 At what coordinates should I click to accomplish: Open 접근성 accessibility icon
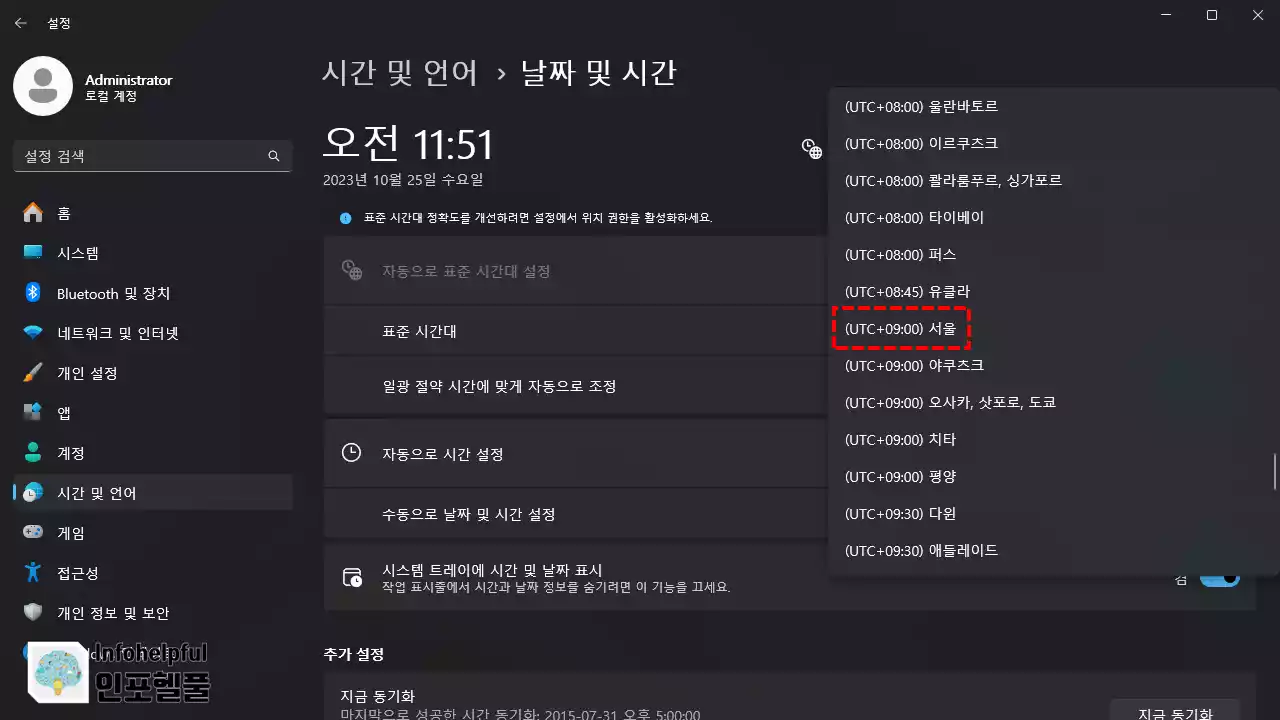tap(33, 573)
